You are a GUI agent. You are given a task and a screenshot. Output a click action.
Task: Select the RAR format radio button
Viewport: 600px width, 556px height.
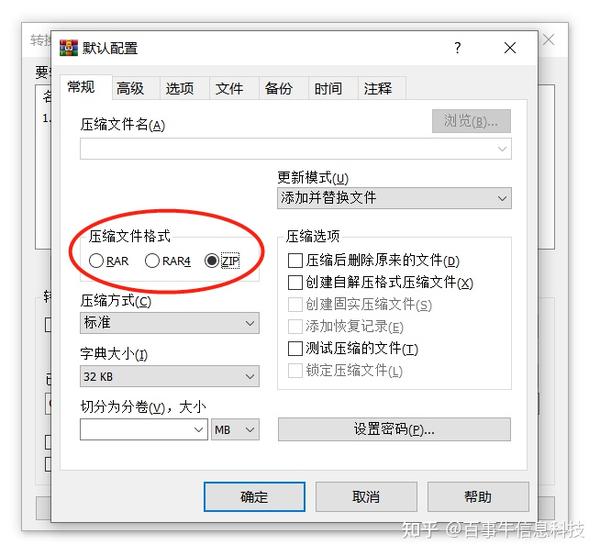[96, 261]
